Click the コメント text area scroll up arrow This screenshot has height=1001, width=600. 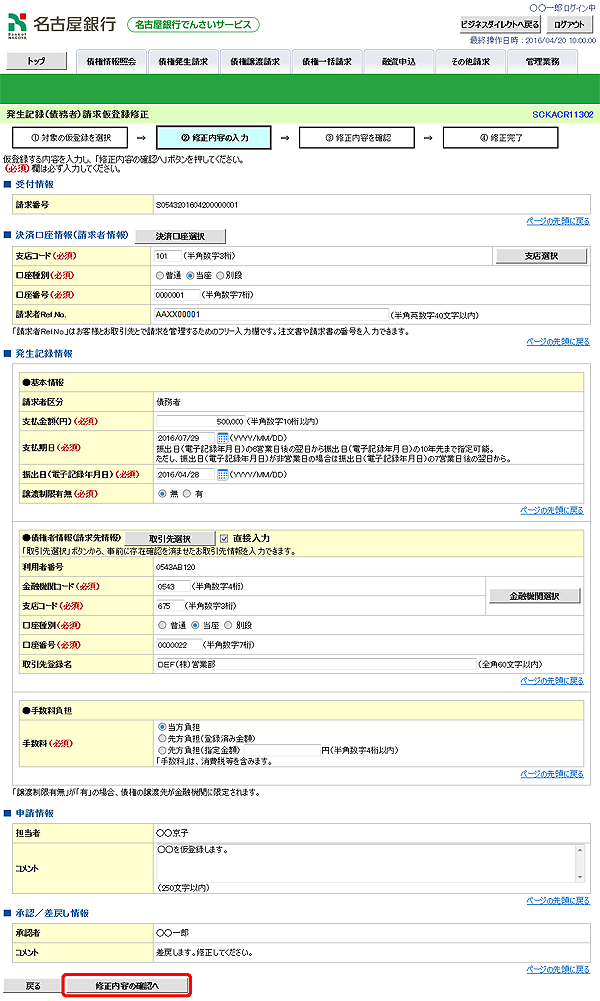coord(580,850)
